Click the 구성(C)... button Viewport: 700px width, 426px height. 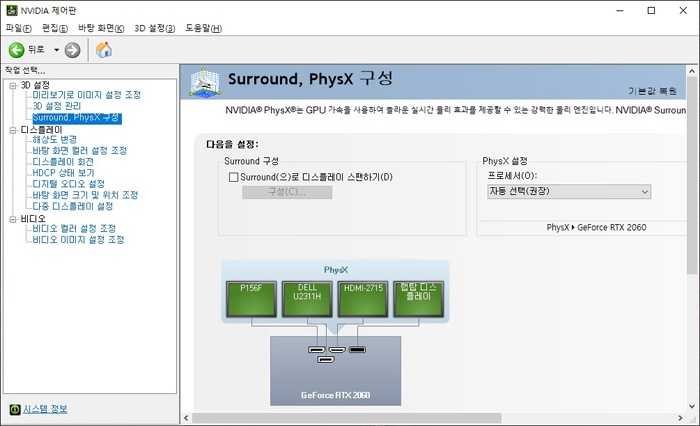click(287, 192)
